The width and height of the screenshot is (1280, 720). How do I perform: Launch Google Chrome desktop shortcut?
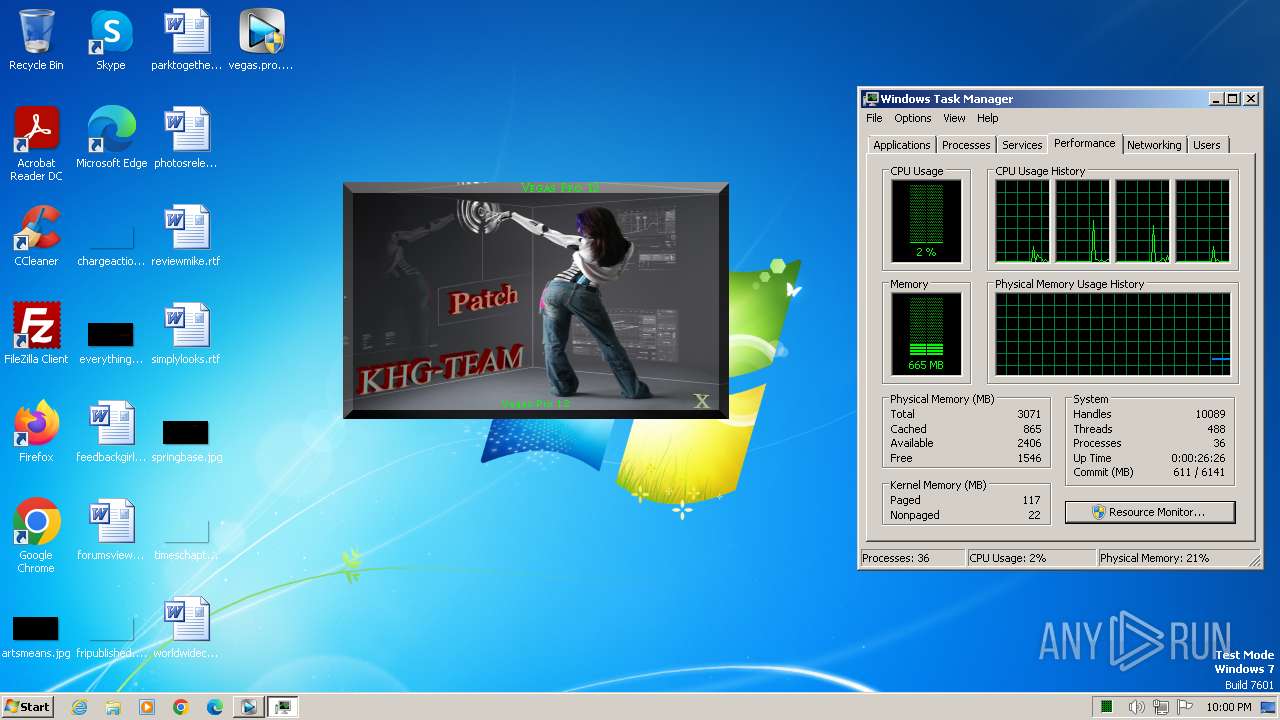pos(36,536)
